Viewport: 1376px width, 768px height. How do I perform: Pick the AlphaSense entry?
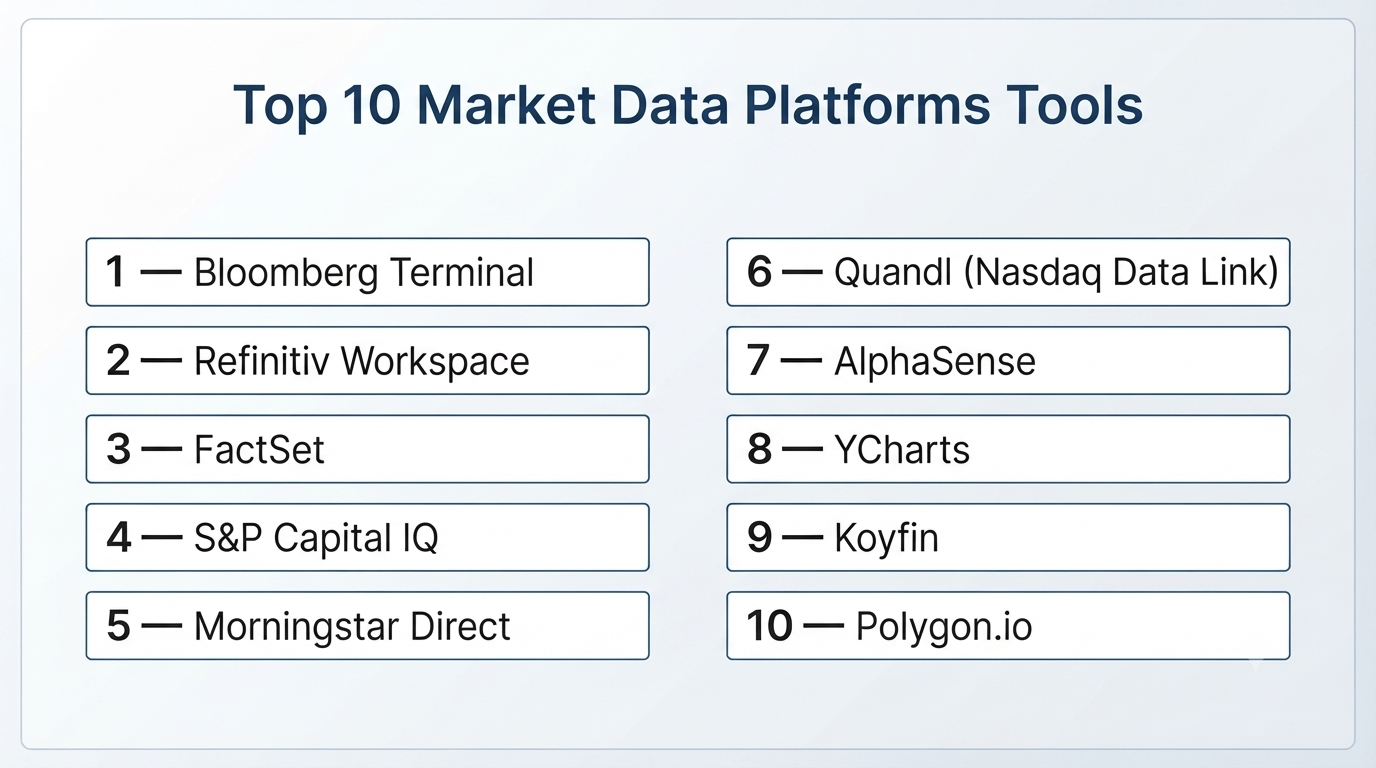[x=1008, y=360]
